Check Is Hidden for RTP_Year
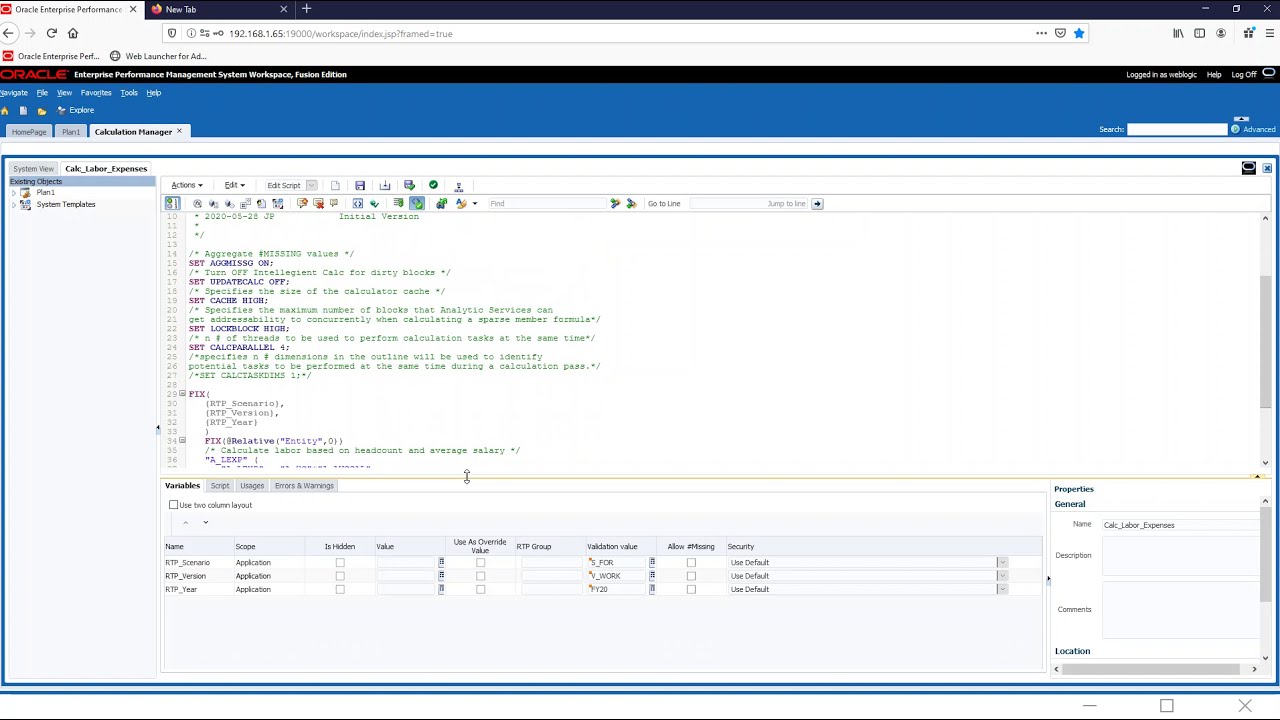The image size is (1280, 720). (x=340, y=589)
